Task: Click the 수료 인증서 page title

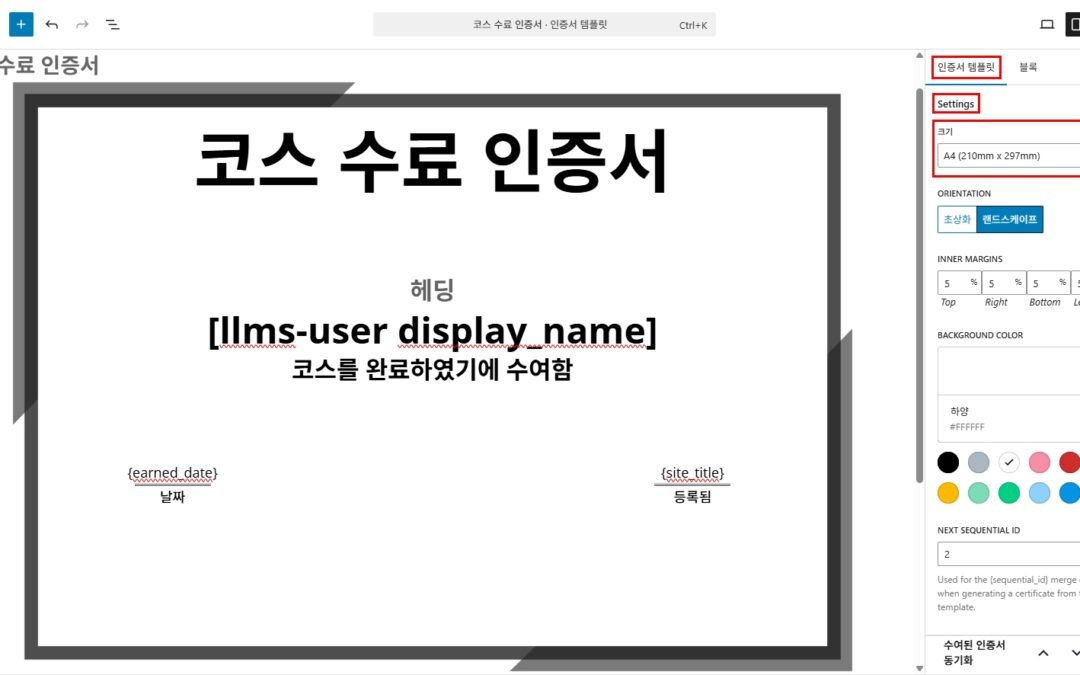Action: point(49,65)
